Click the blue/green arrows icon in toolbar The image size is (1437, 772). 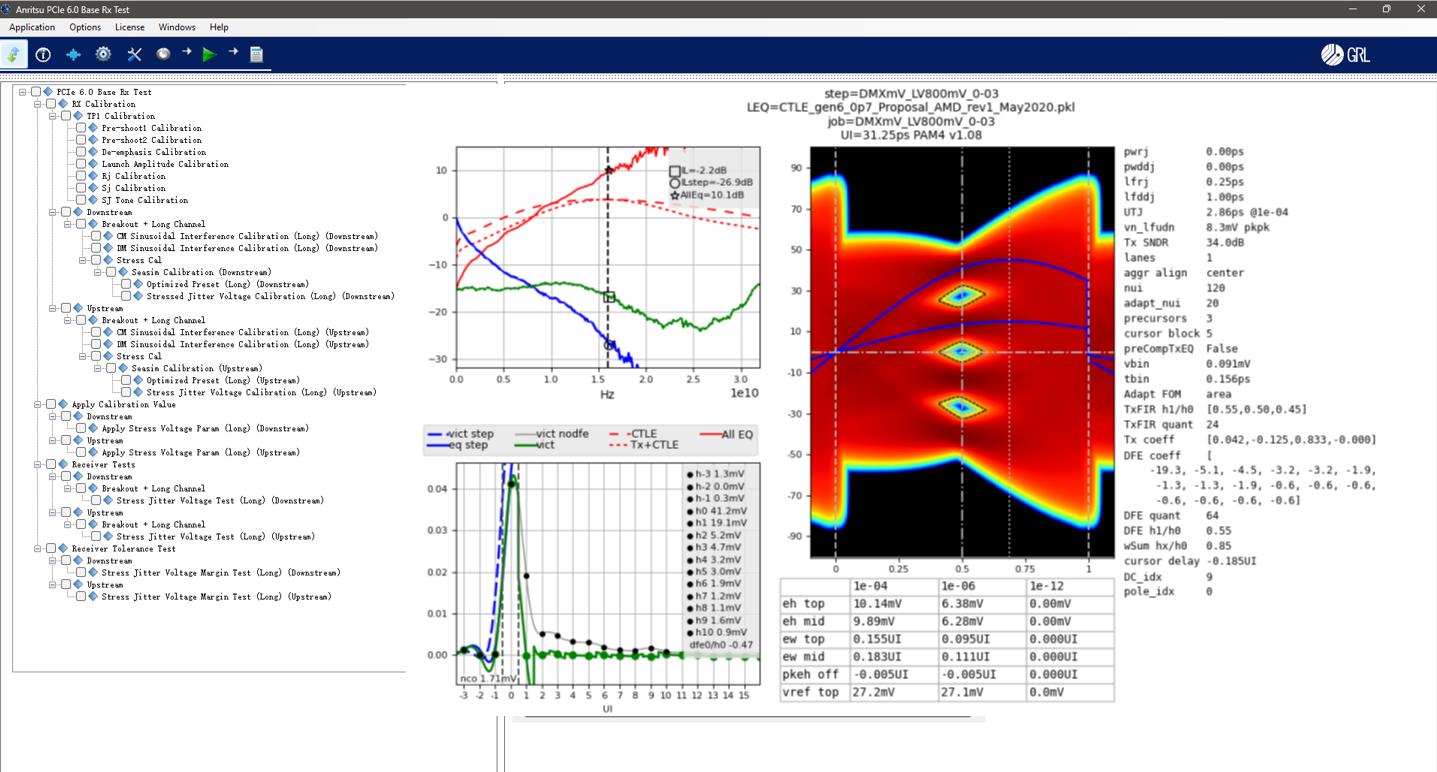click(x=14, y=54)
